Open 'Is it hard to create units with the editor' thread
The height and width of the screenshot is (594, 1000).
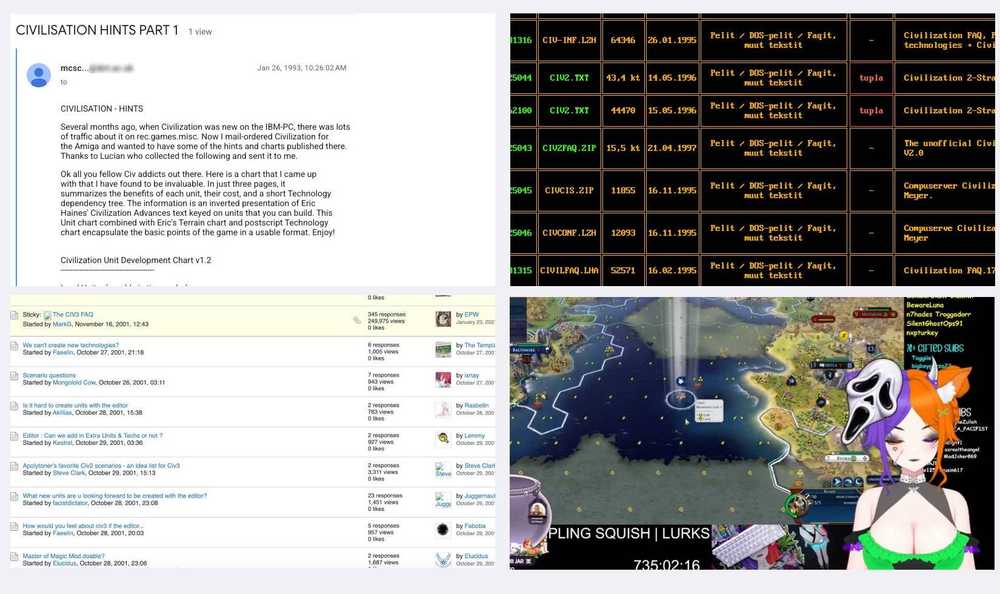pos(75,405)
